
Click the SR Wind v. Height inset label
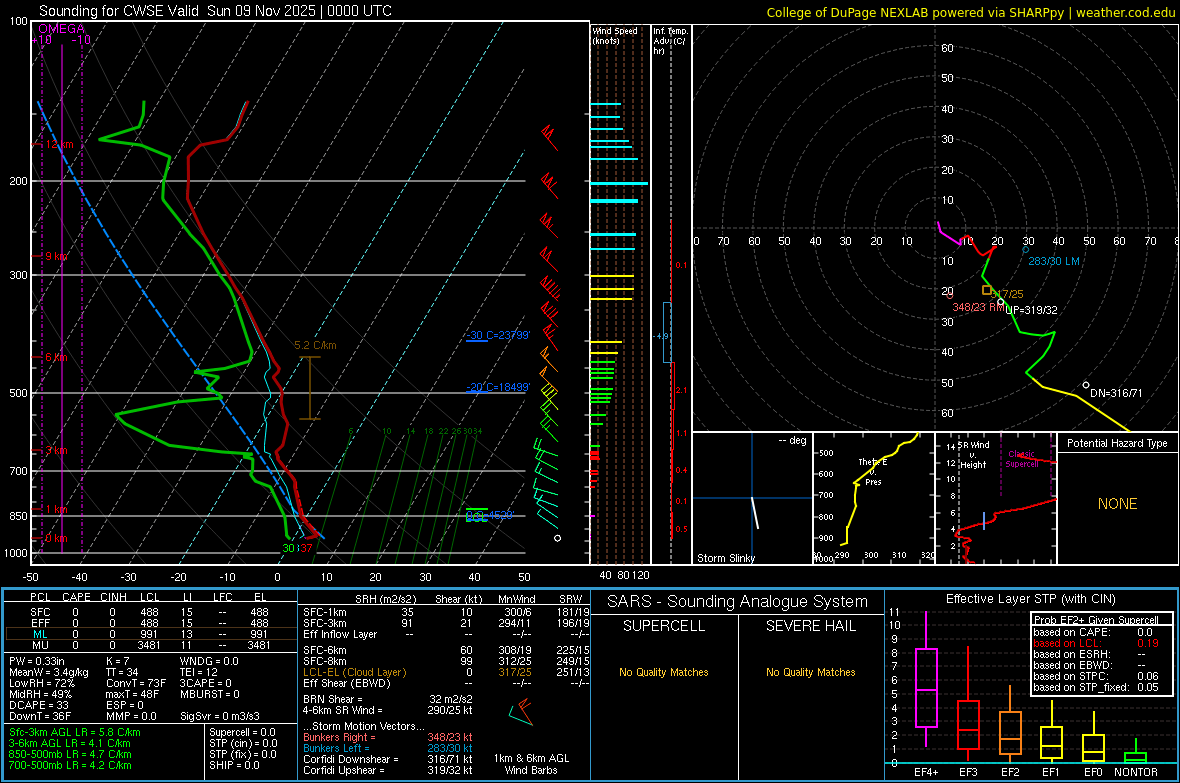(974, 455)
